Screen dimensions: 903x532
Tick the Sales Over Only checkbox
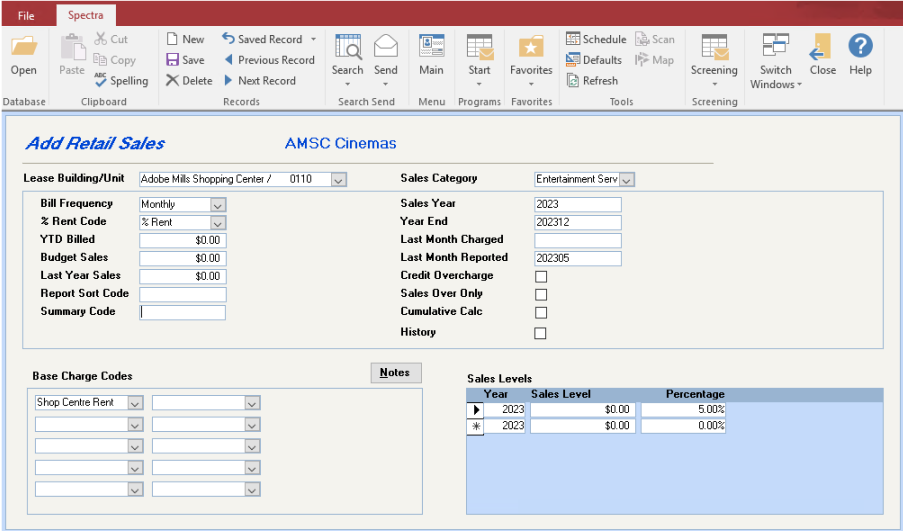point(541,294)
